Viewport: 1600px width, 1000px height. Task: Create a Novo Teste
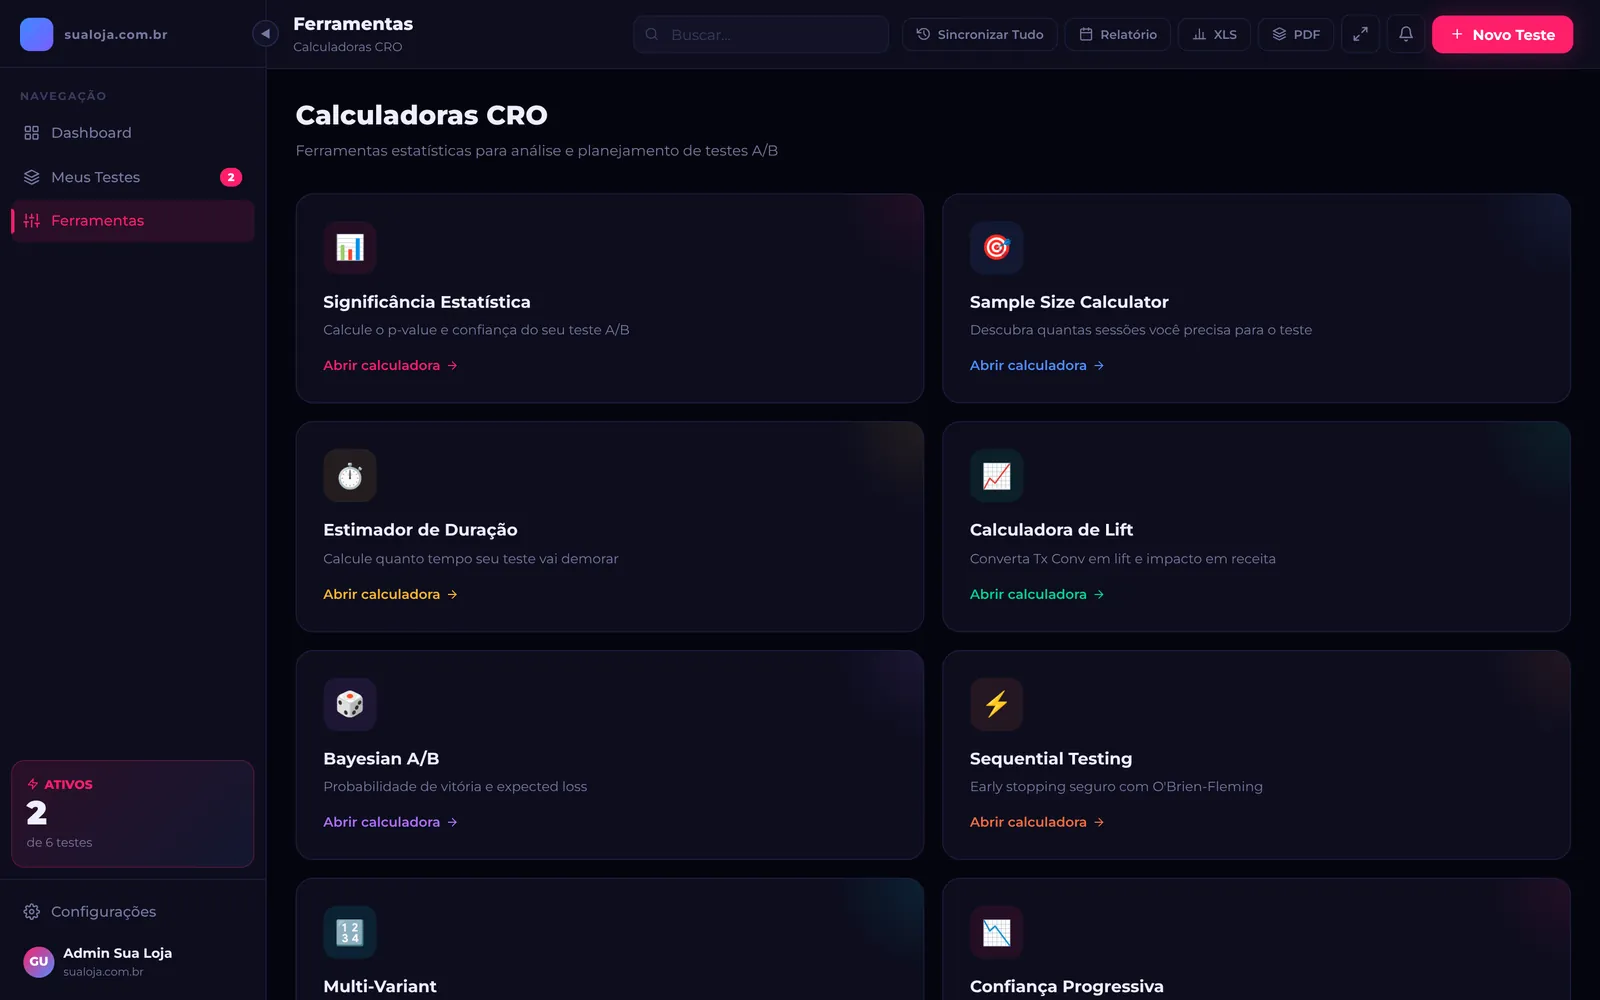click(x=1502, y=34)
